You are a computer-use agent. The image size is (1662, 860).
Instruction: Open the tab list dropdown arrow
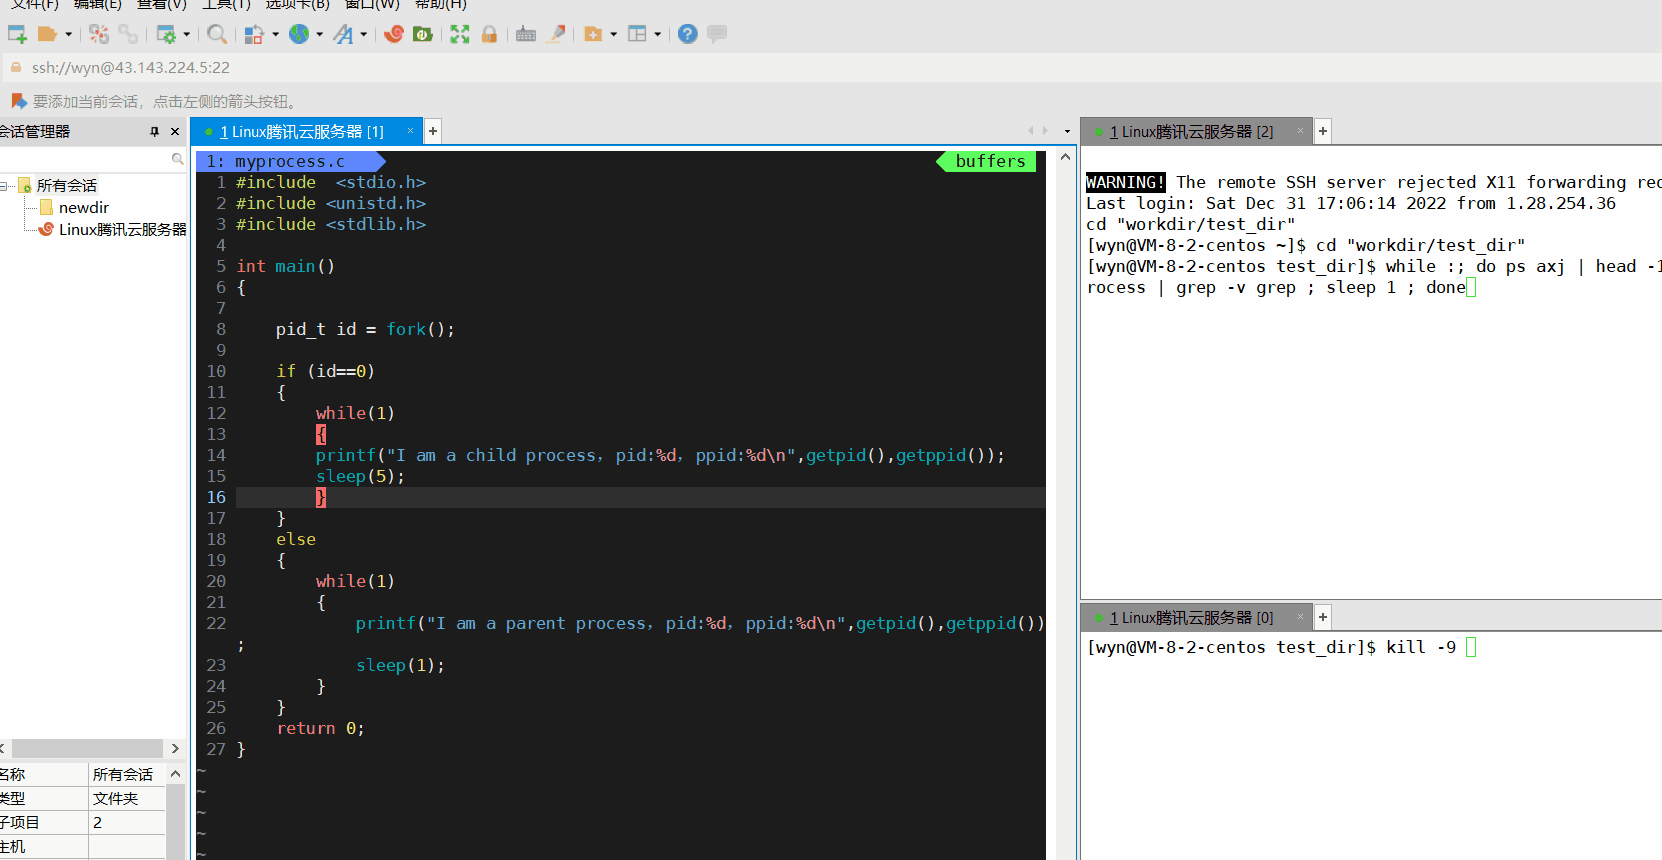pos(1067,132)
